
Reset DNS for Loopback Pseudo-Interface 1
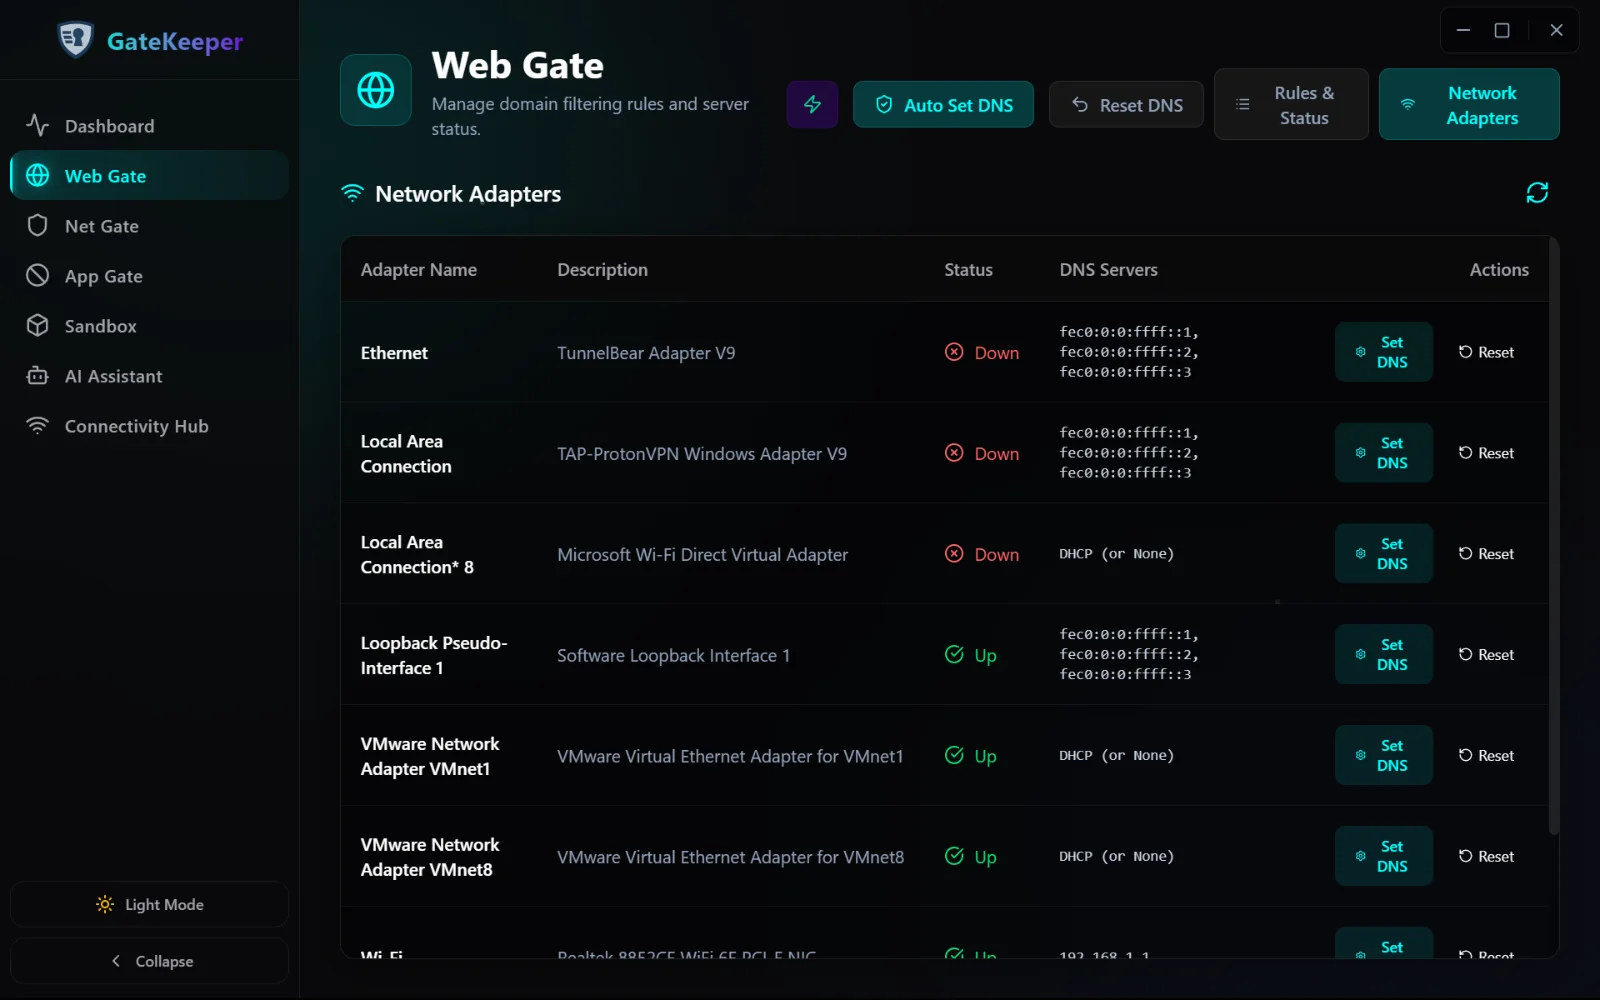(1486, 655)
